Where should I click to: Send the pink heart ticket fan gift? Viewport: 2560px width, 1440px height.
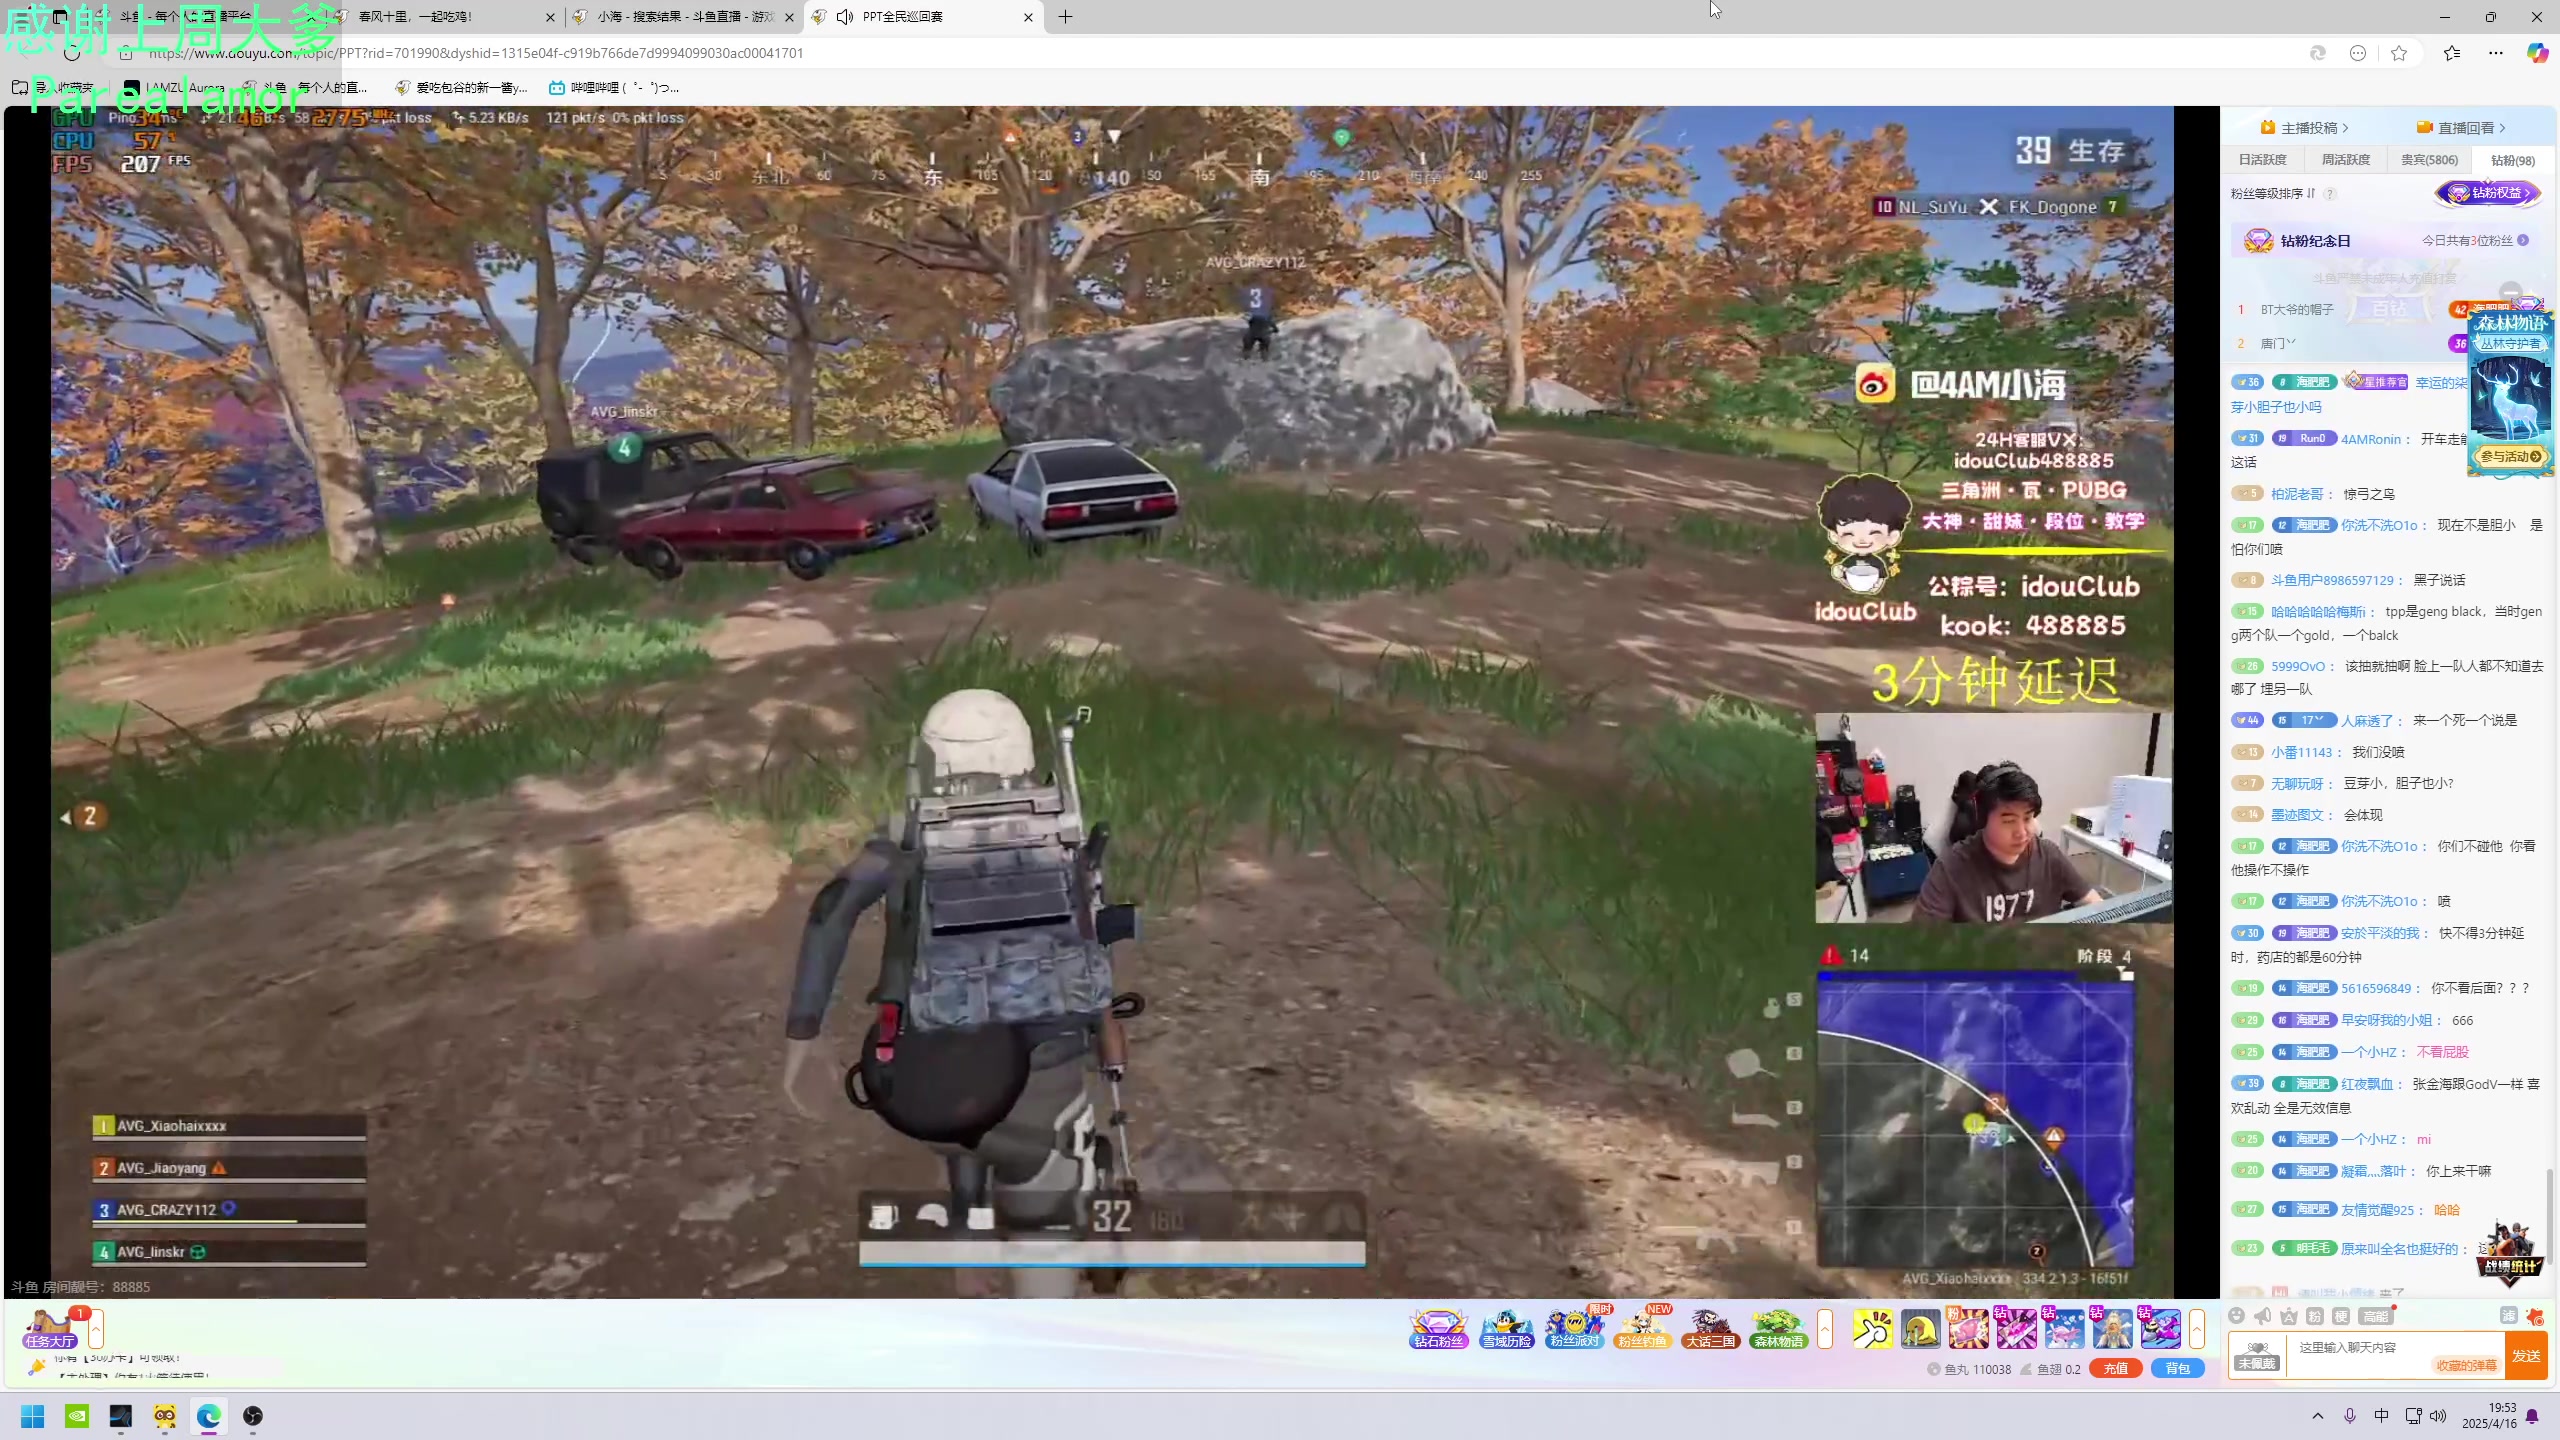[1968, 1329]
